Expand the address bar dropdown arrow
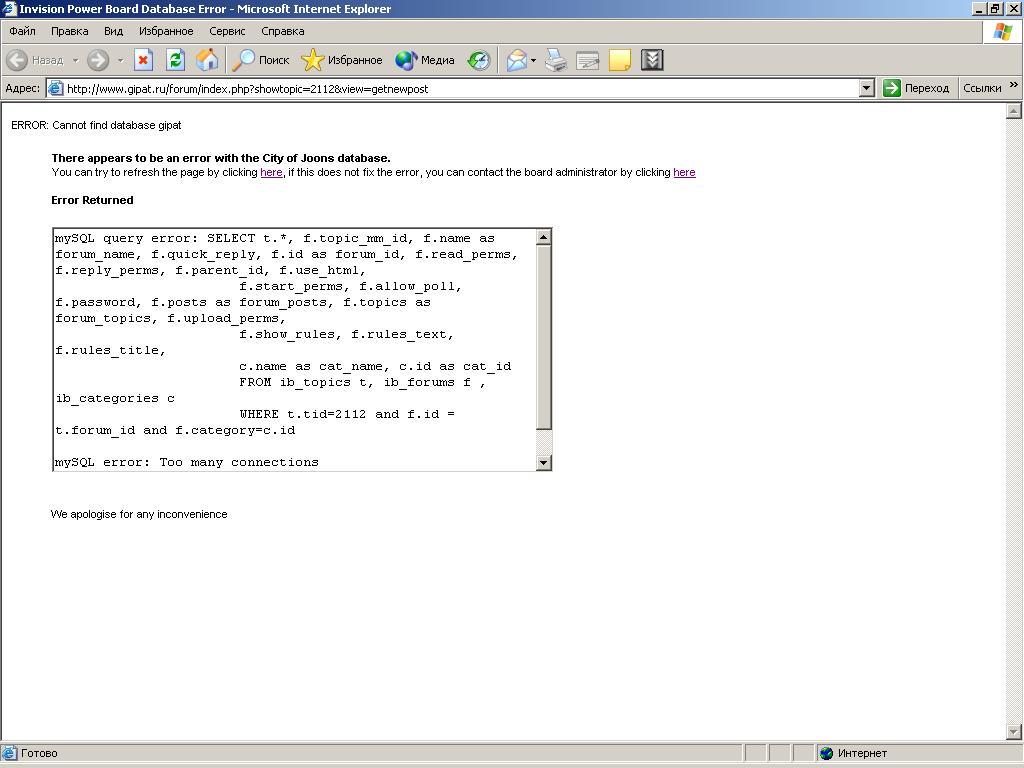Image resolution: width=1024 pixels, height=768 pixels. pos(867,88)
